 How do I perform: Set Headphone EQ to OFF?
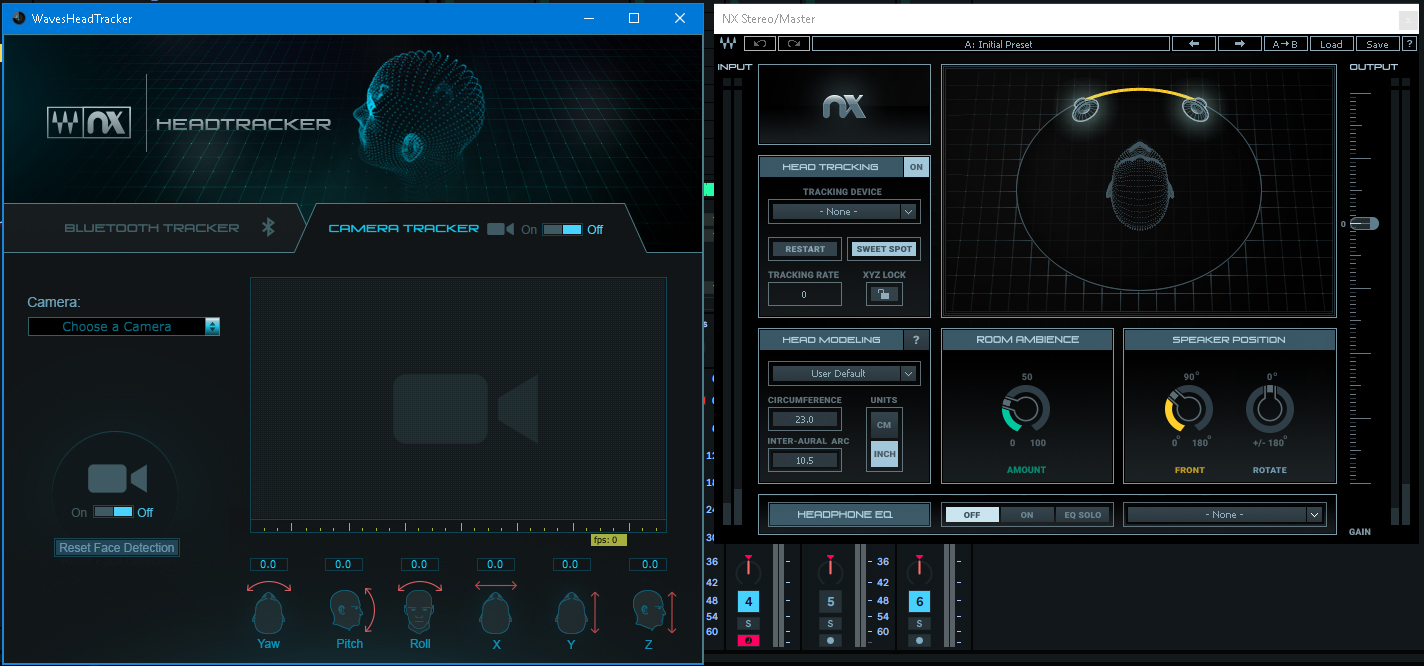pyautogui.click(x=972, y=515)
